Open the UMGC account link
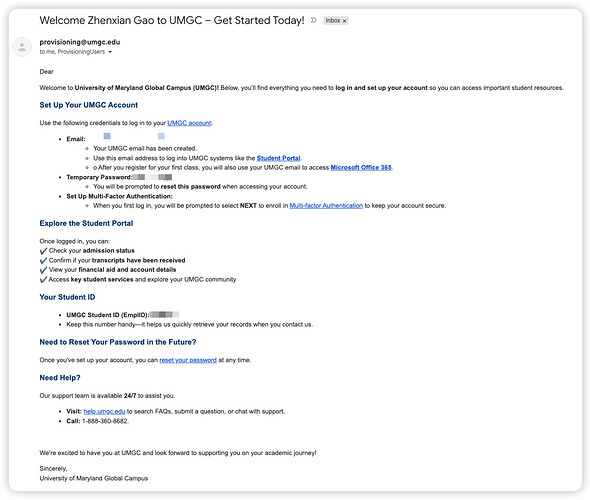Viewport: 590px width, 500px height. [189, 123]
